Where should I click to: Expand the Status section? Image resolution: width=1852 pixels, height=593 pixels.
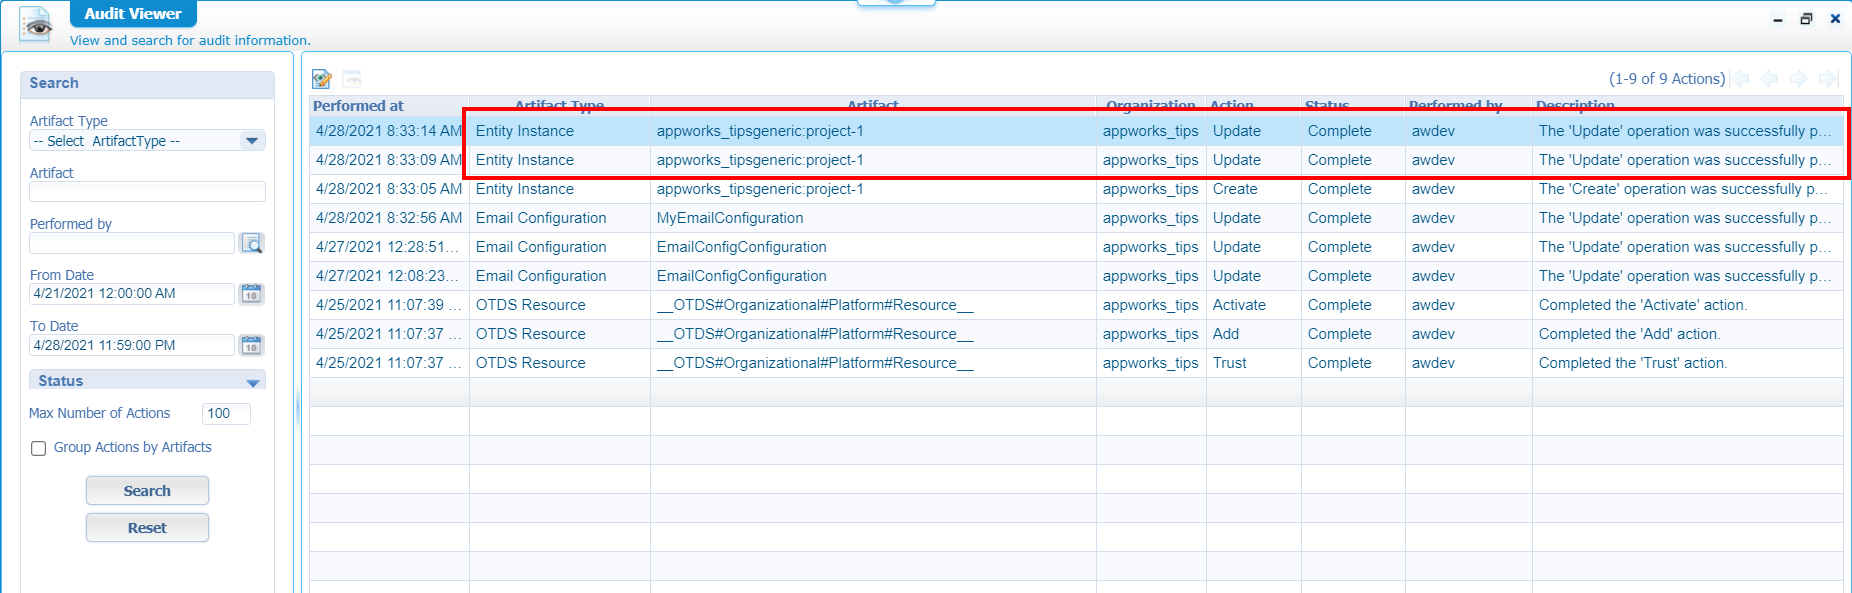[x=252, y=381]
